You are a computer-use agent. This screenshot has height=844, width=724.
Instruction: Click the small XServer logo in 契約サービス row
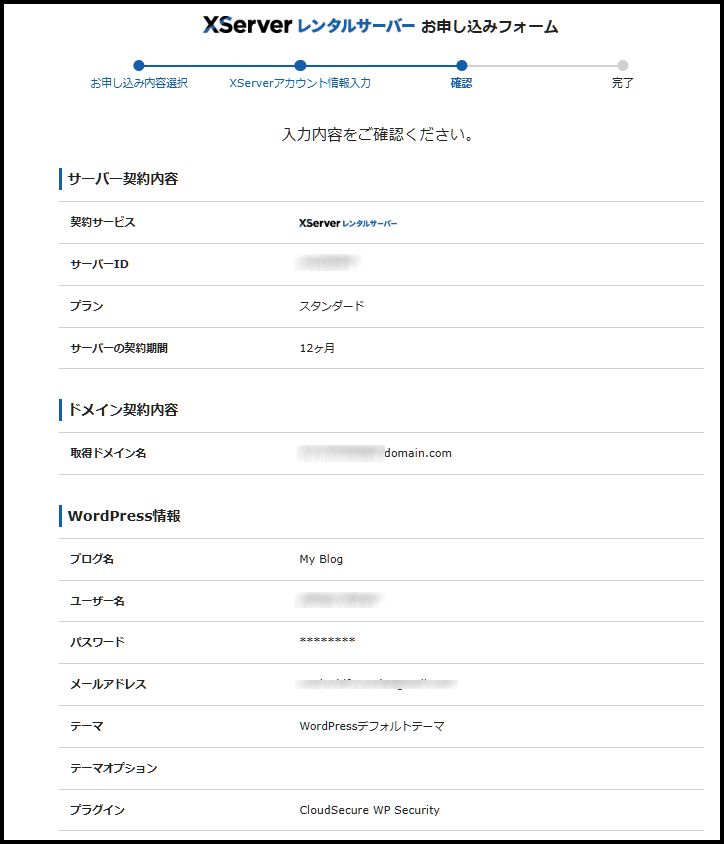click(x=348, y=223)
